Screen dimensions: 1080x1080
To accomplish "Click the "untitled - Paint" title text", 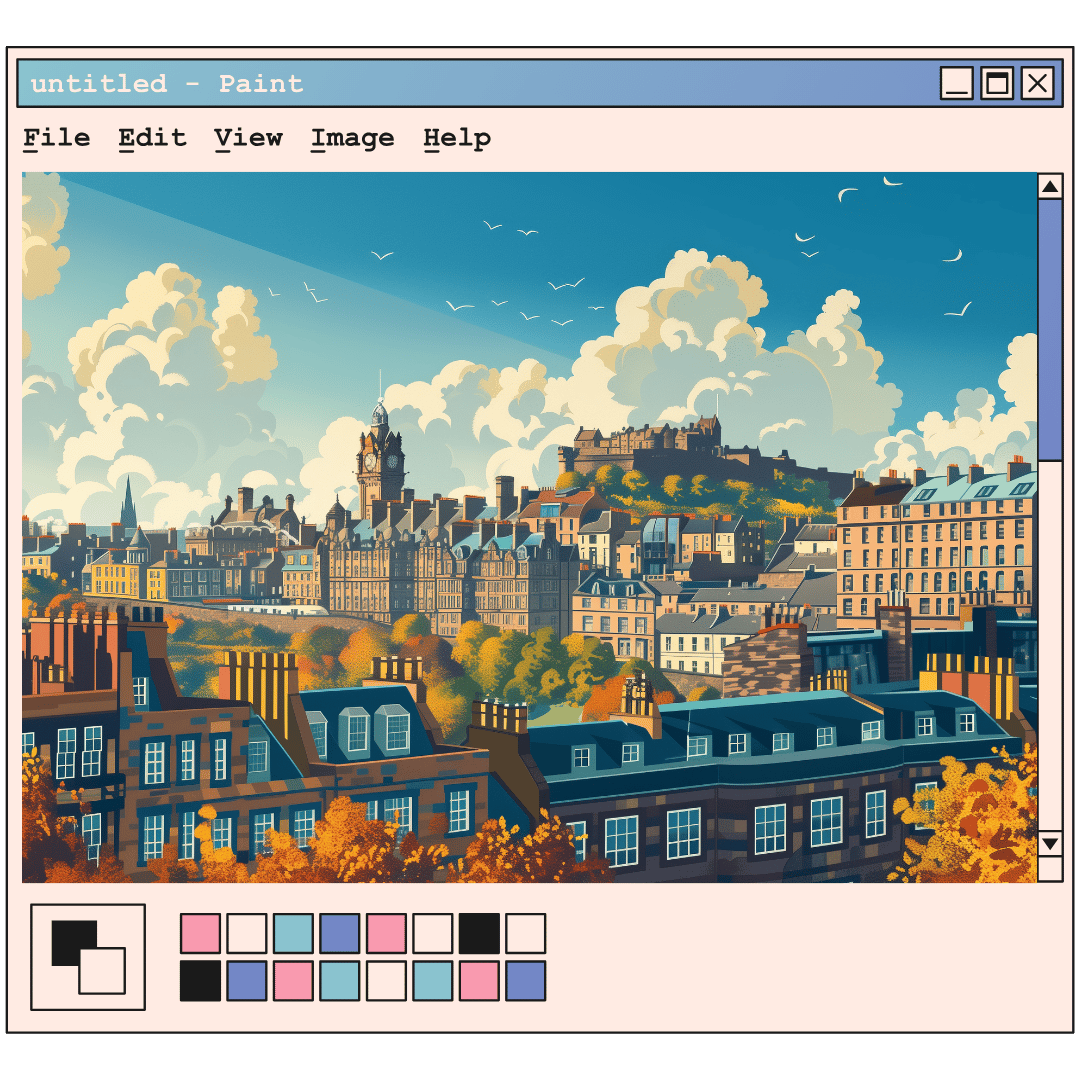I will (x=167, y=83).
